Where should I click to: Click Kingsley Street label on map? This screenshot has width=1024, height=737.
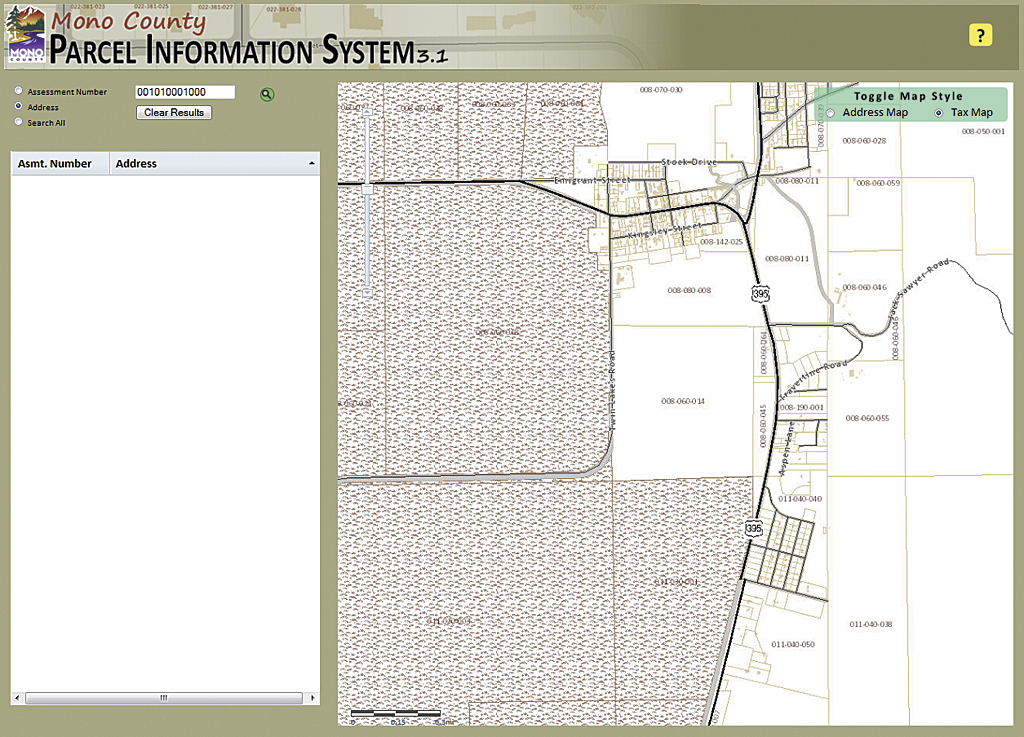tap(664, 230)
